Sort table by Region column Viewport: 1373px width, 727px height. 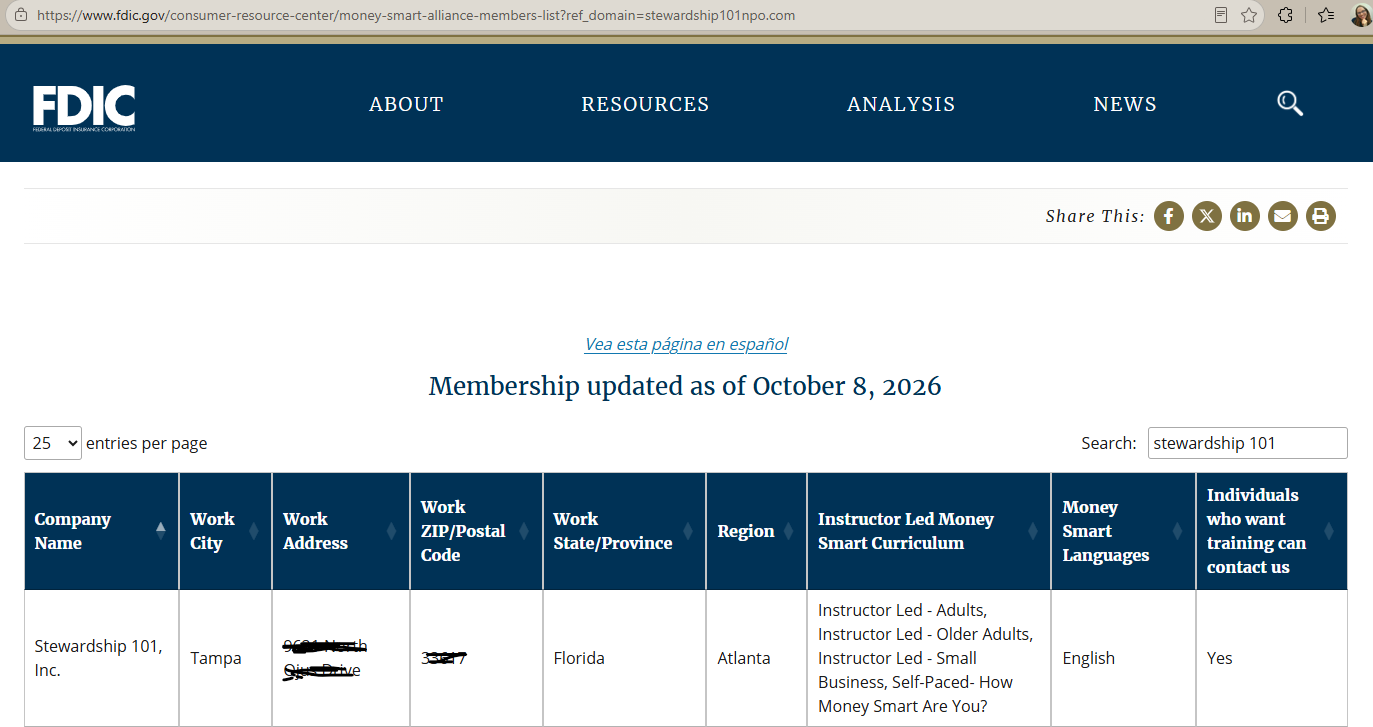pyautogui.click(x=757, y=531)
